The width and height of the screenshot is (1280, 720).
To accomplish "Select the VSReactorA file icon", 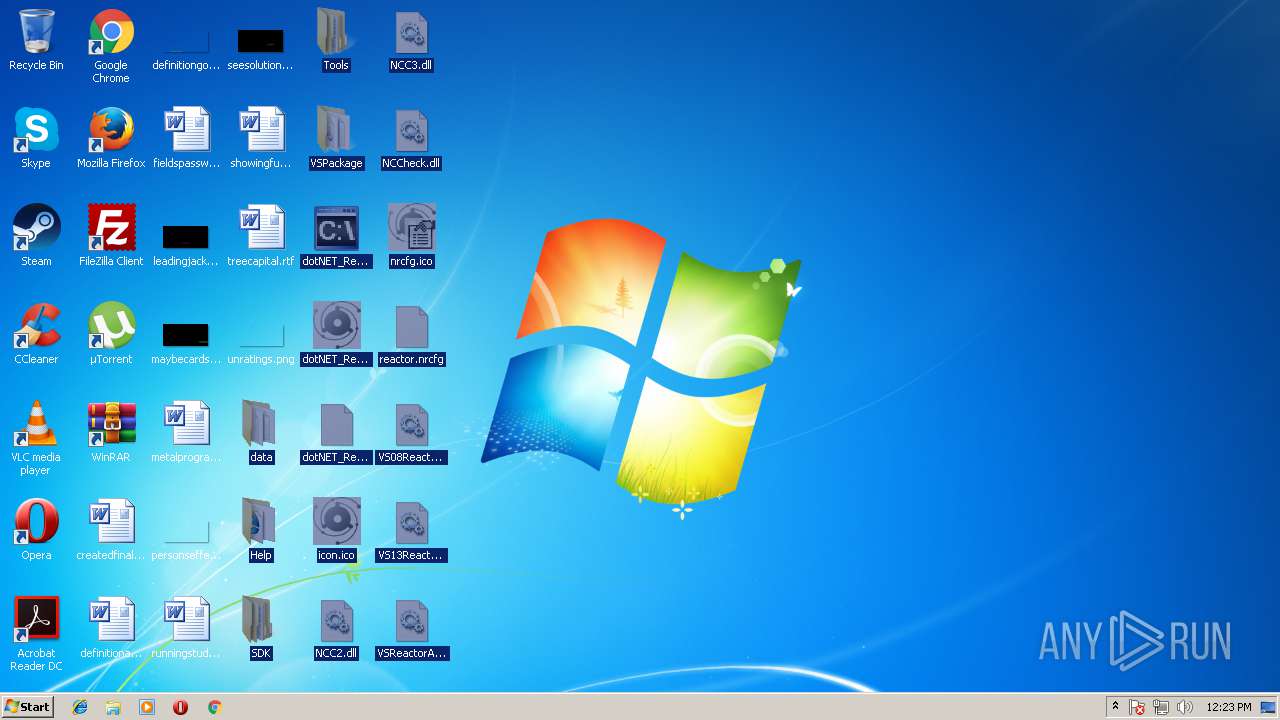I will (x=411, y=629).
